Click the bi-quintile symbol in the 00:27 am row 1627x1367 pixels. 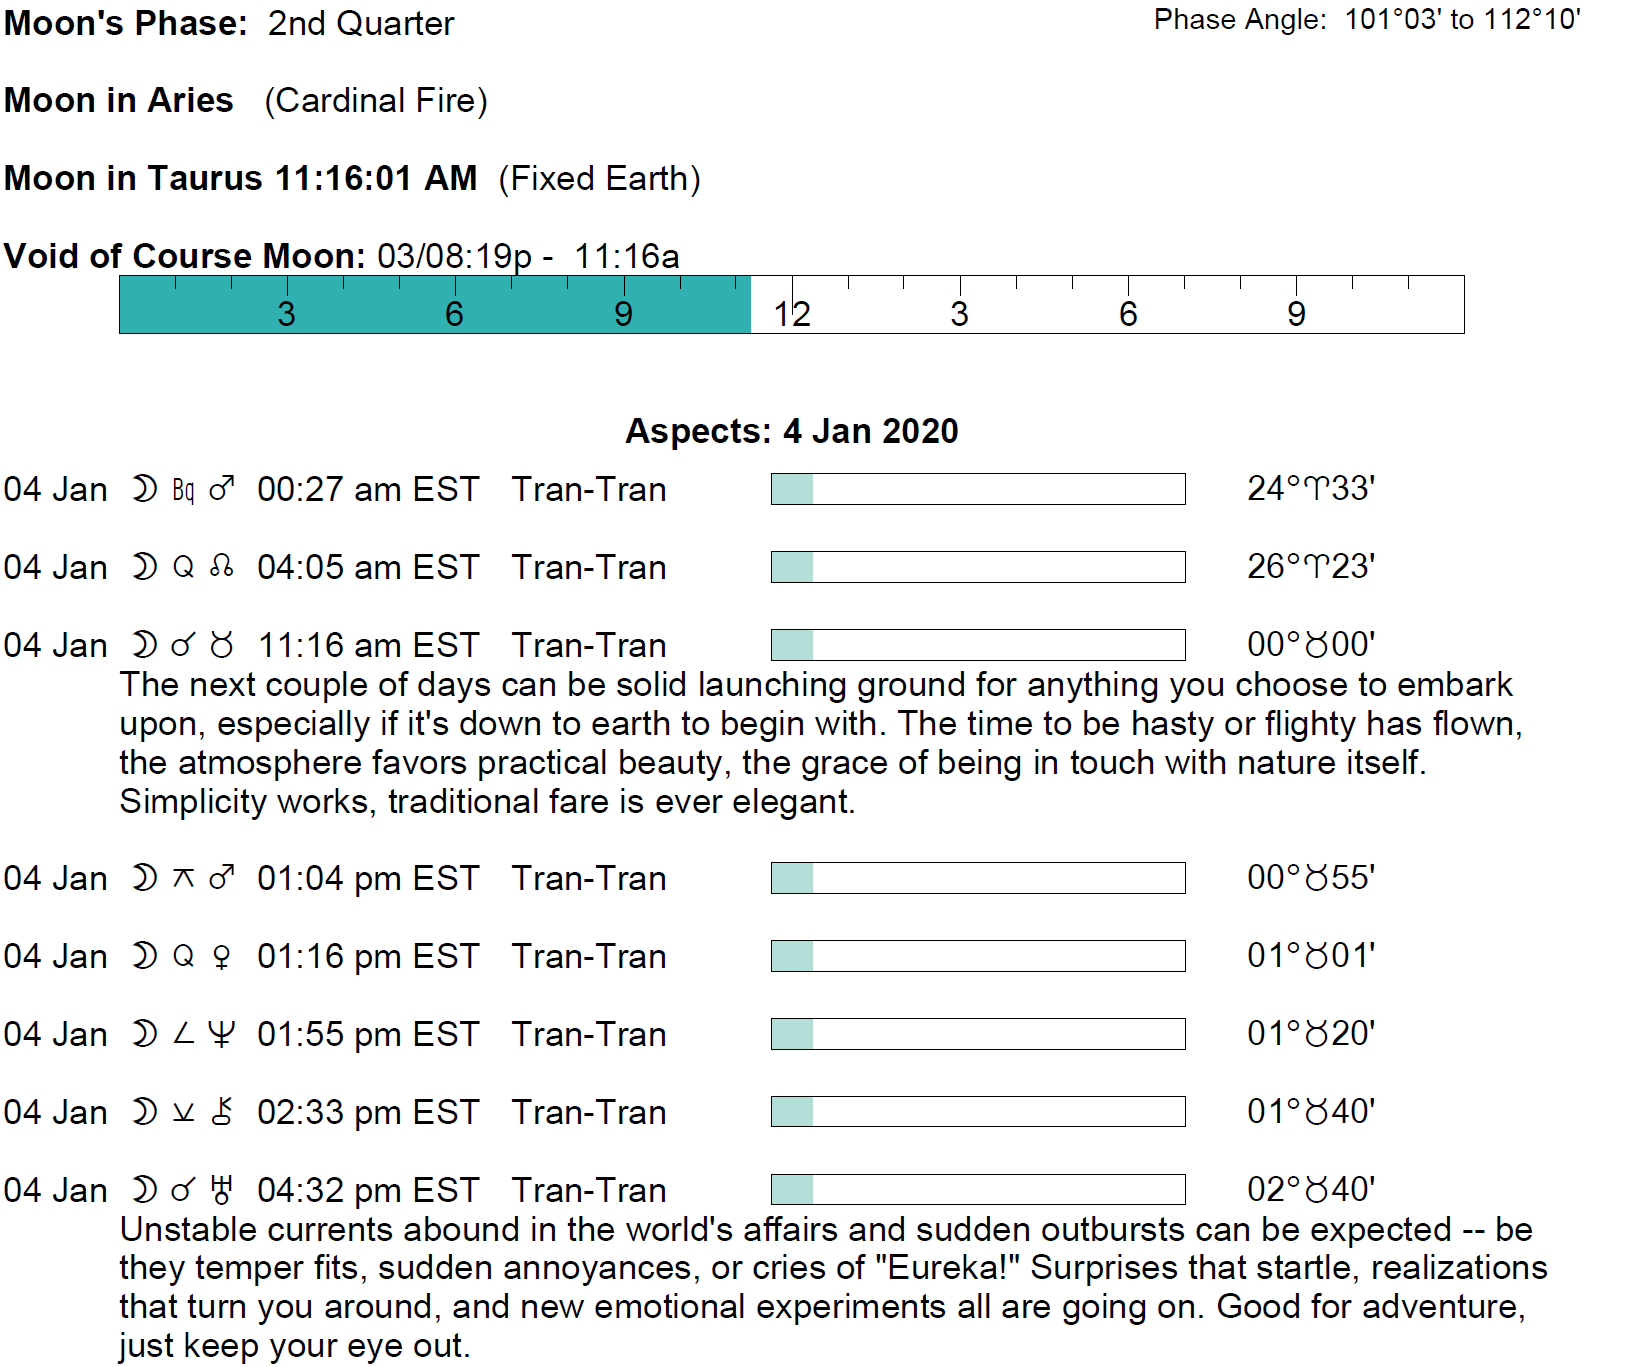183,490
